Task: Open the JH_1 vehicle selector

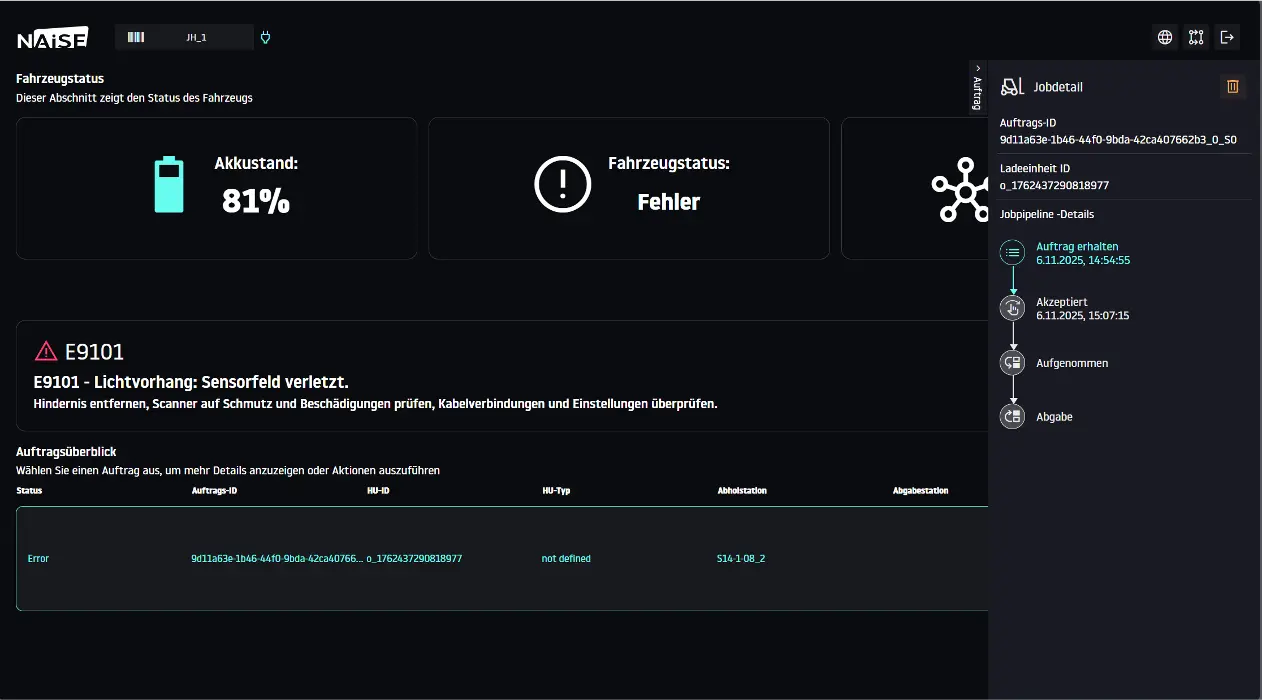Action: tap(184, 38)
